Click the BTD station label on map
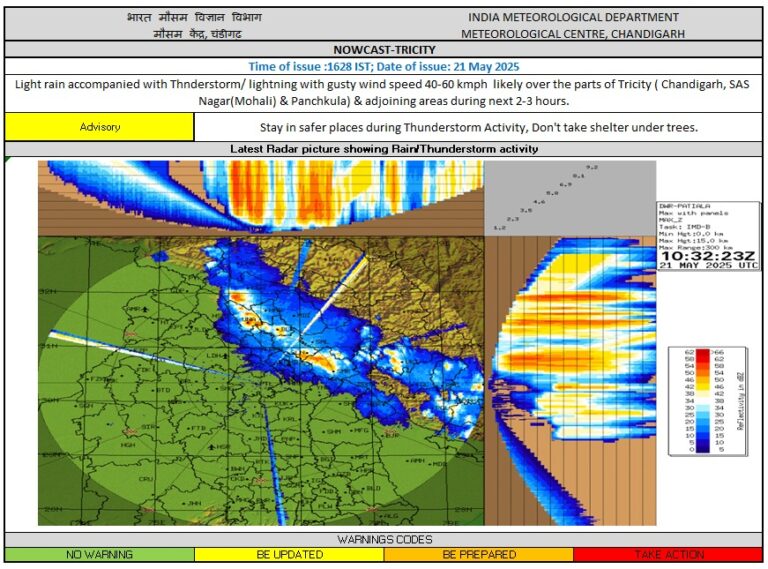 (163, 390)
